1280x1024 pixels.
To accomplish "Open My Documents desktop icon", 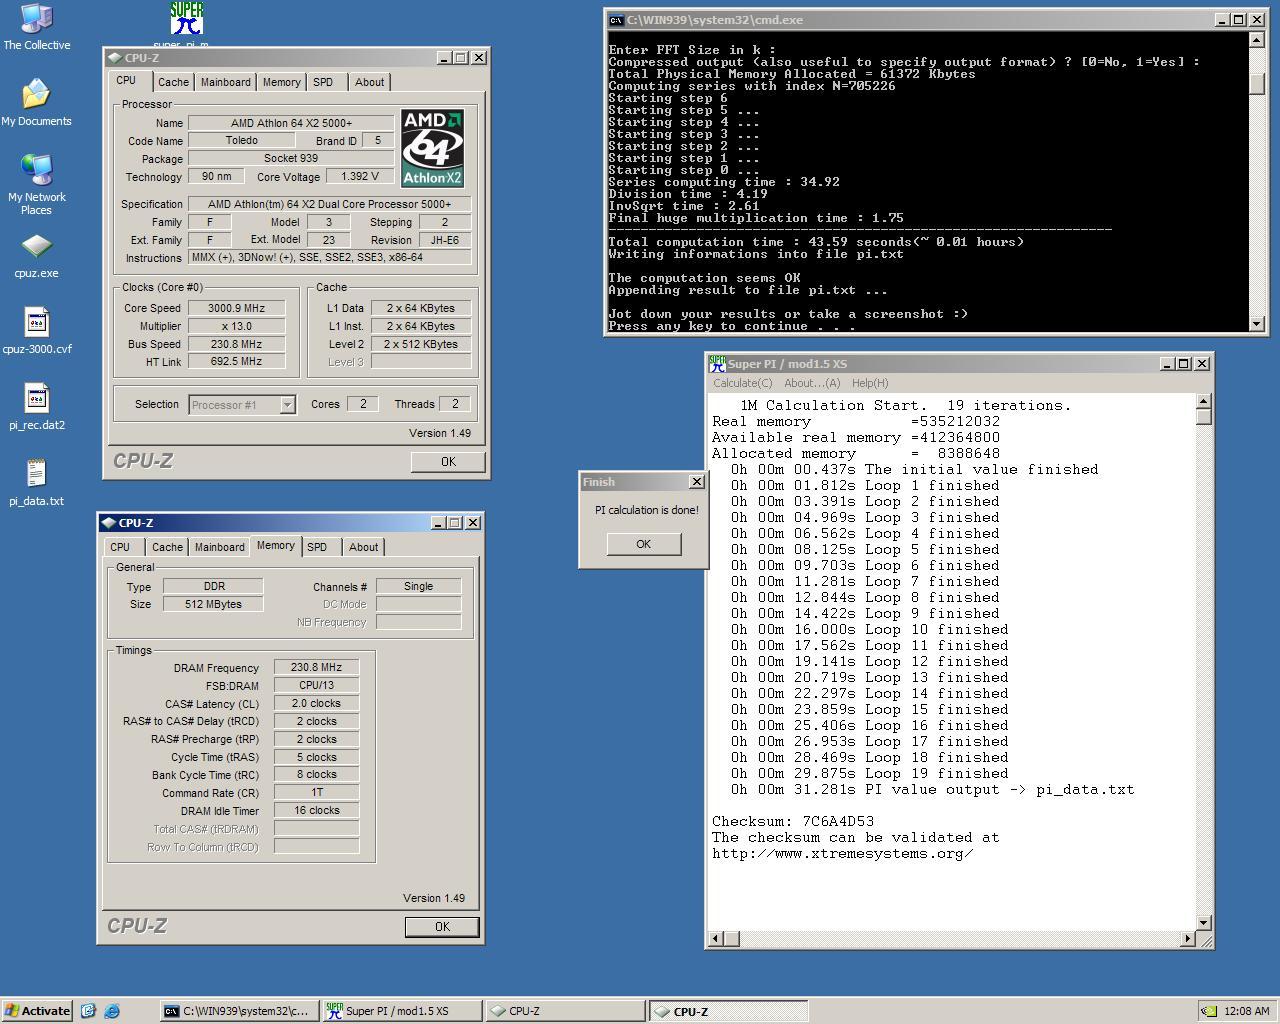I will click(36, 103).
